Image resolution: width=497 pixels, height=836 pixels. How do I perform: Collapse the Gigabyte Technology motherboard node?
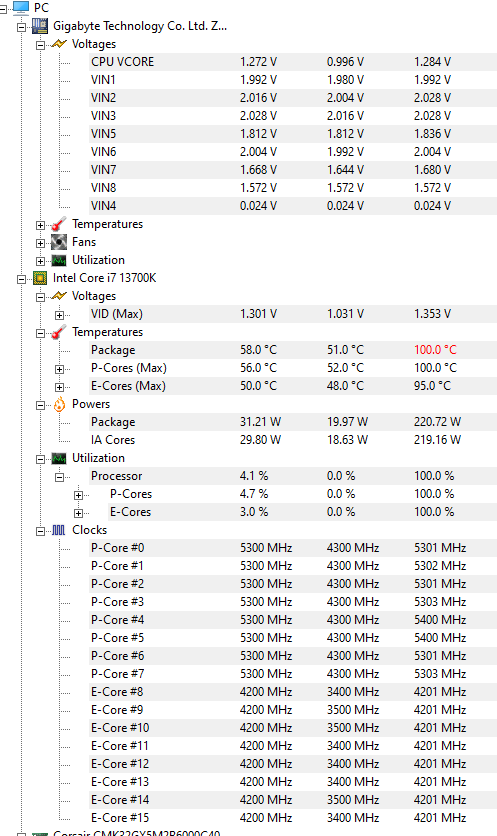(21, 27)
